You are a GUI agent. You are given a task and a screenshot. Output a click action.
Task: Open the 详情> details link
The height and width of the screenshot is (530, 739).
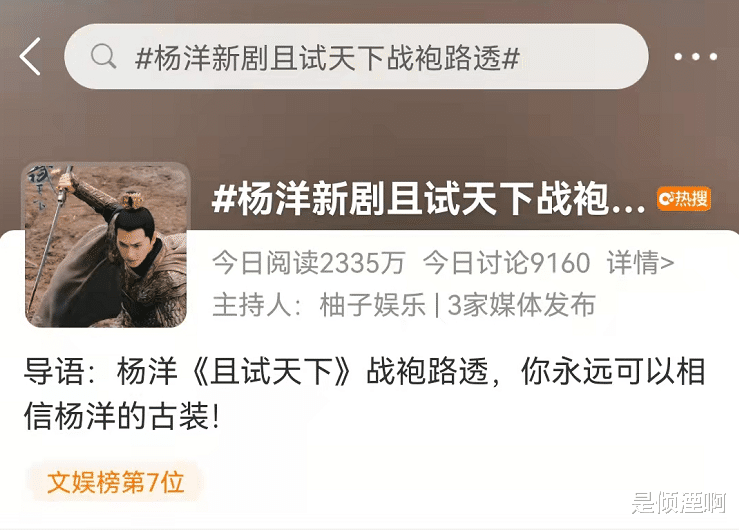pos(640,262)
